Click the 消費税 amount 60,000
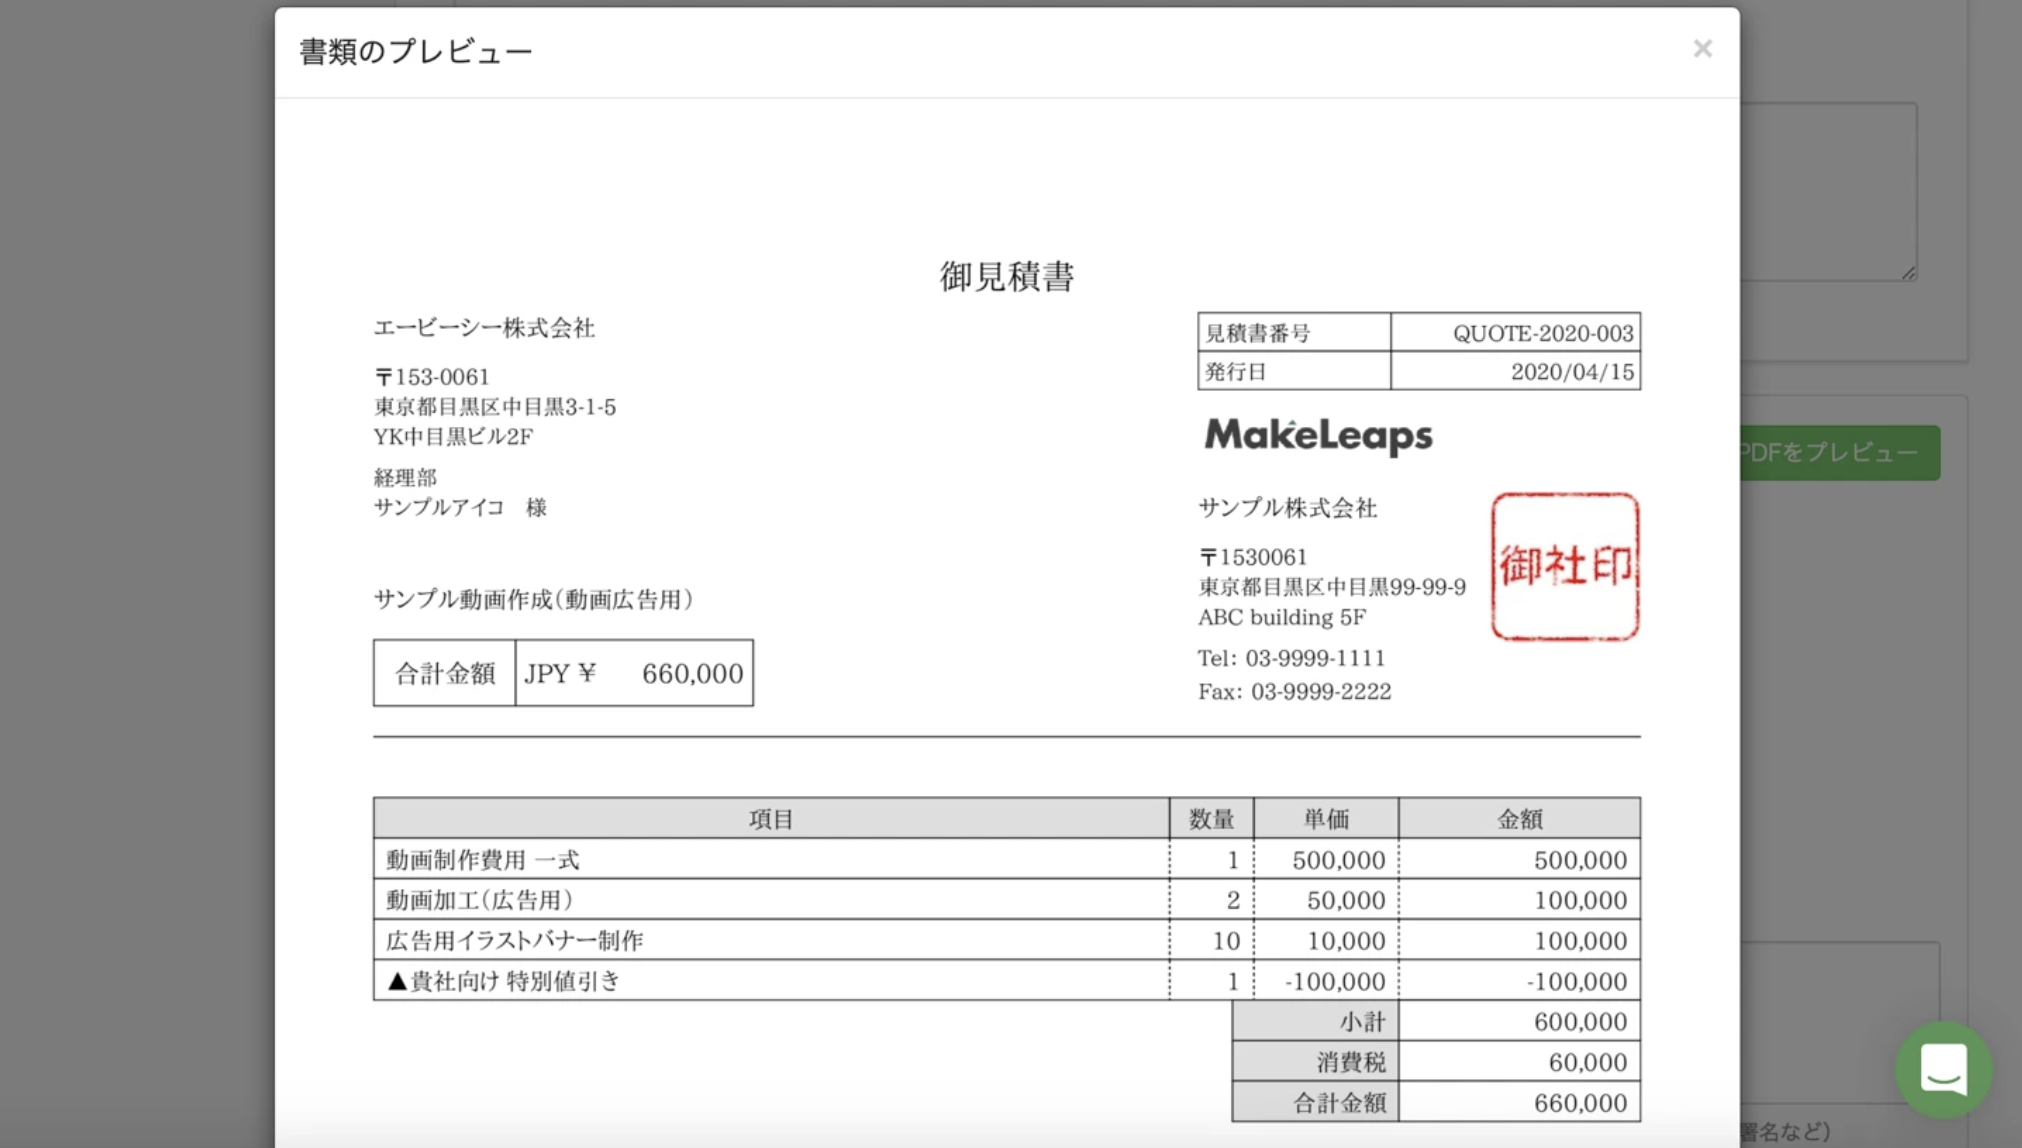 click(x=1587, y=1062)
